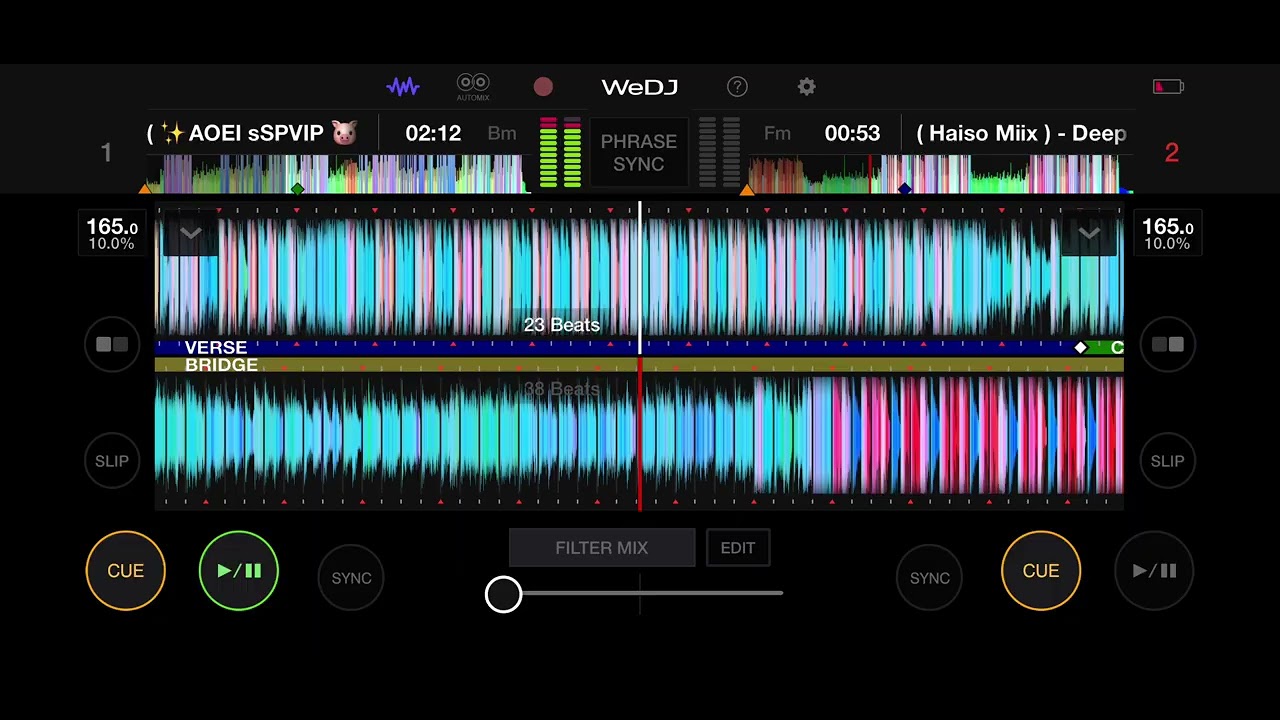Click deck 1 overview waveform strip
Screen dimensions: 1280x720
point(340,174)
